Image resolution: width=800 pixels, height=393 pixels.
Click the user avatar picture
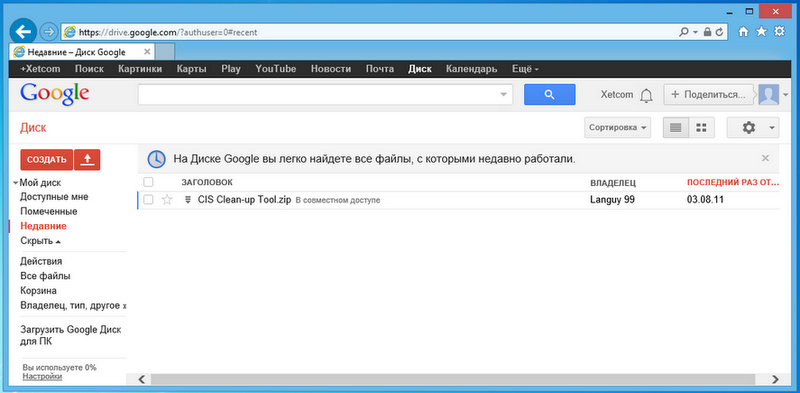[x=768, y=94]
